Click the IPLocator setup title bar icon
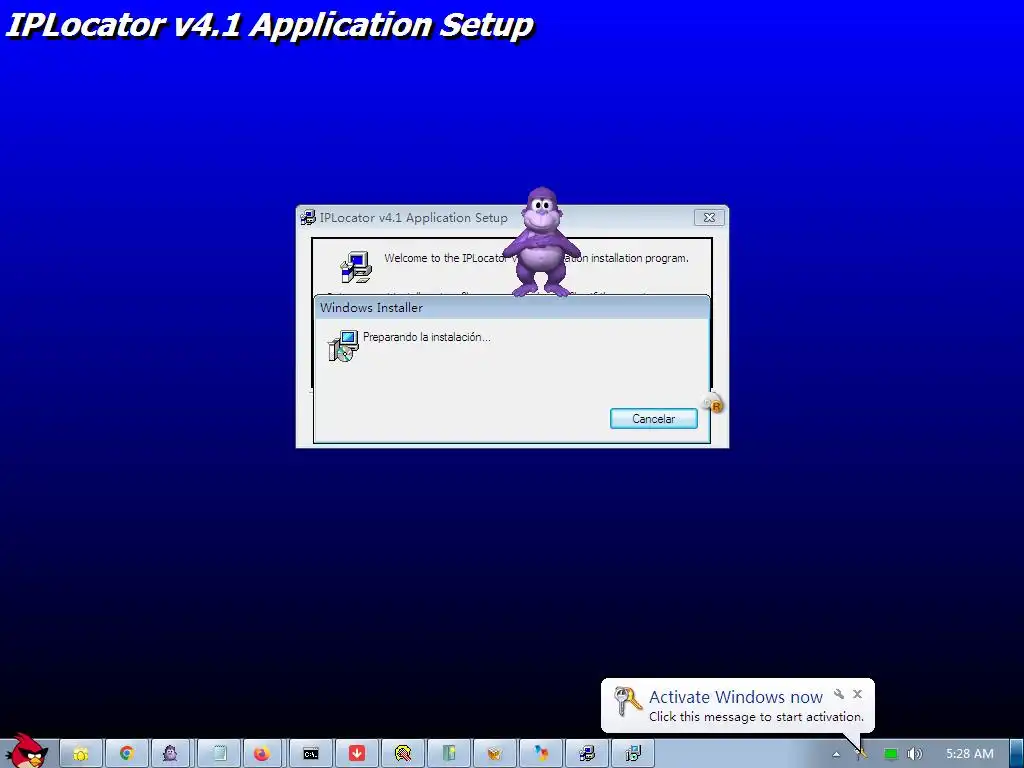Viewport: 1024px width, 768px height. pos(308,217)
